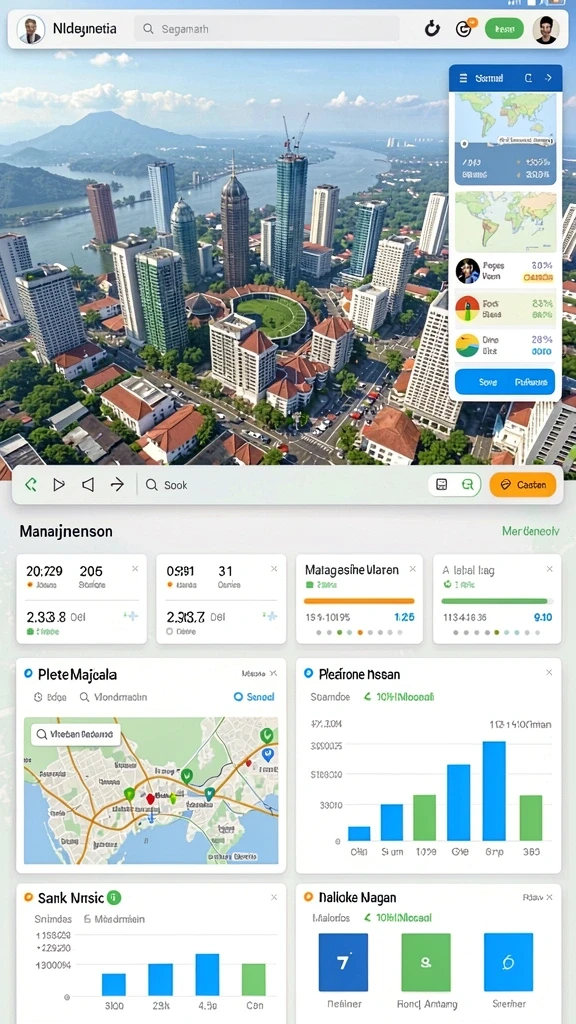576x1024 pixels.
Task: Close the Matagesihe Ularen card
Action: (413, 569)
